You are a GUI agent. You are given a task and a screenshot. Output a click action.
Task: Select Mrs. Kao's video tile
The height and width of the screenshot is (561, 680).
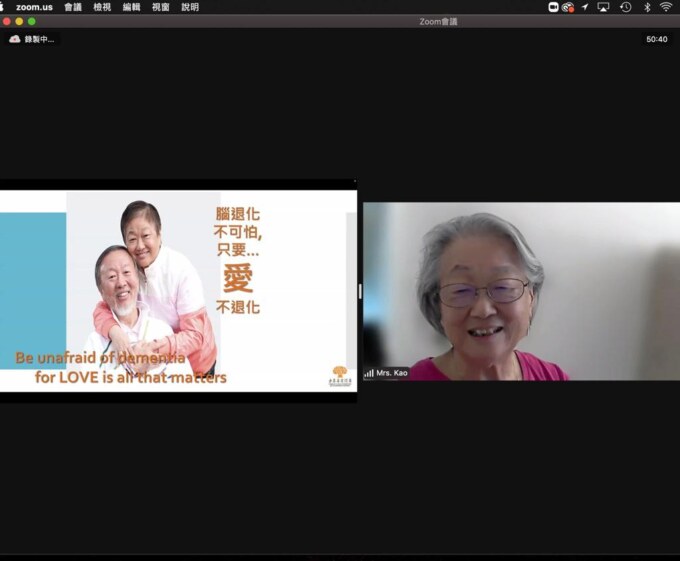click(520, 291)
